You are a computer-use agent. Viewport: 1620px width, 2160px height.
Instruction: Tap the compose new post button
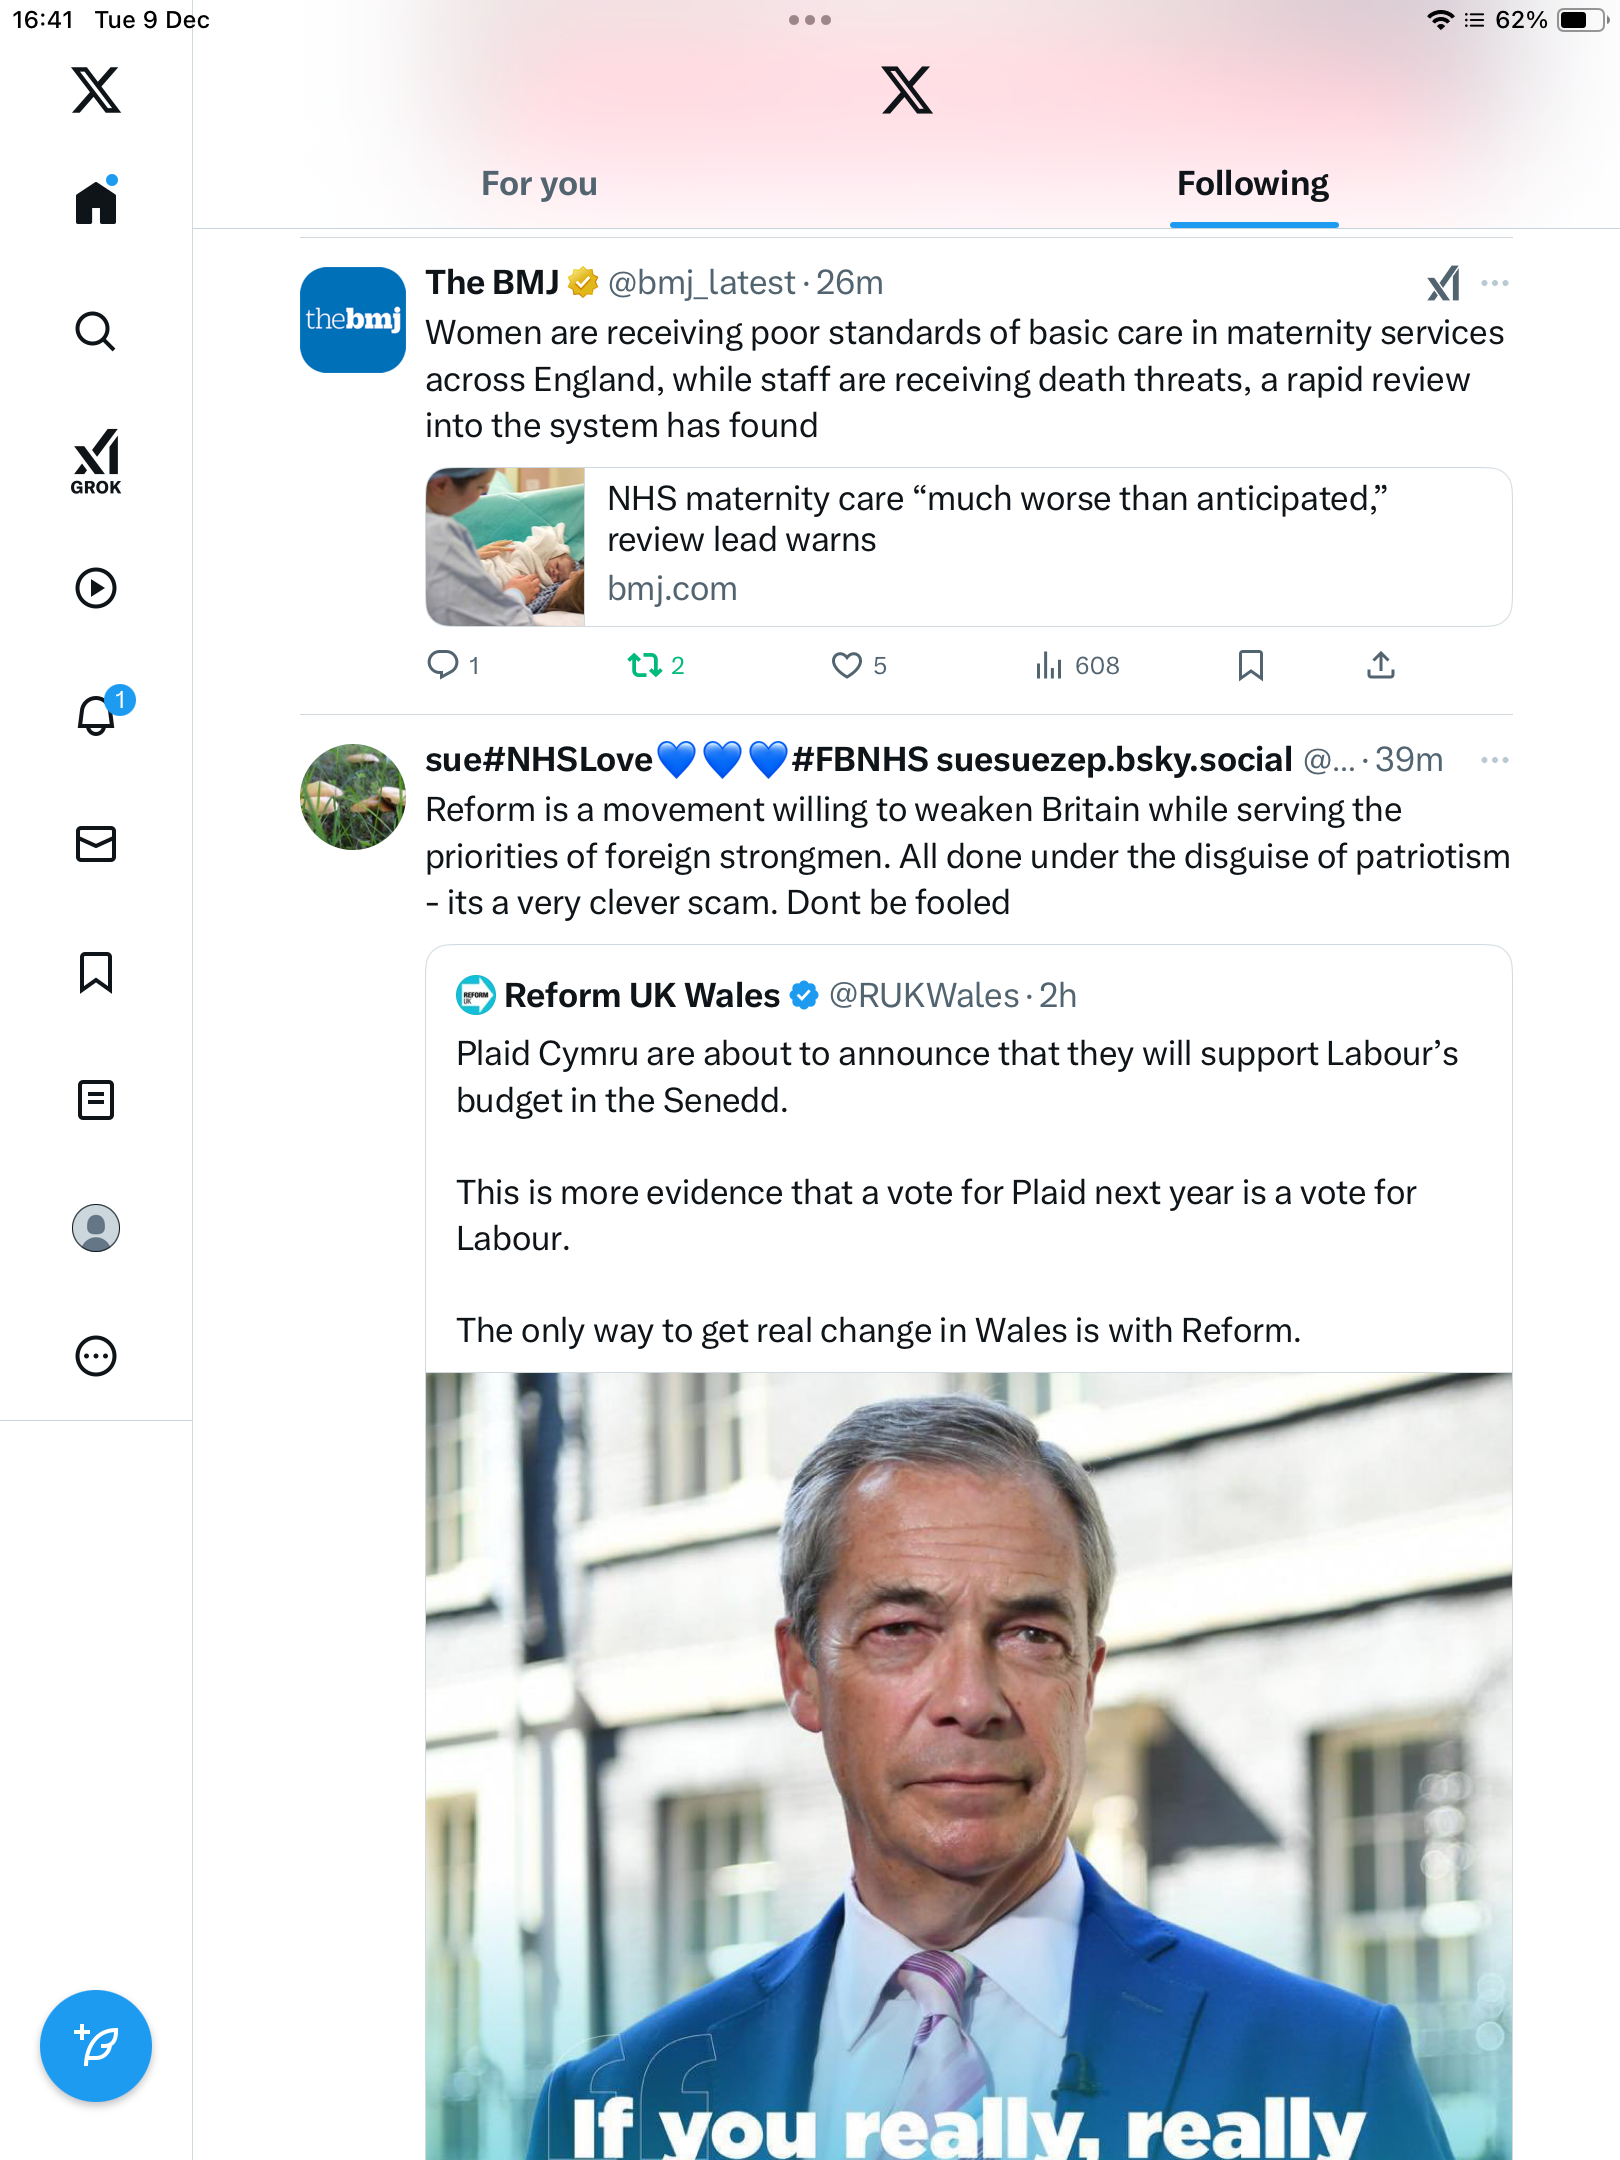click(x=96, y=2046)
